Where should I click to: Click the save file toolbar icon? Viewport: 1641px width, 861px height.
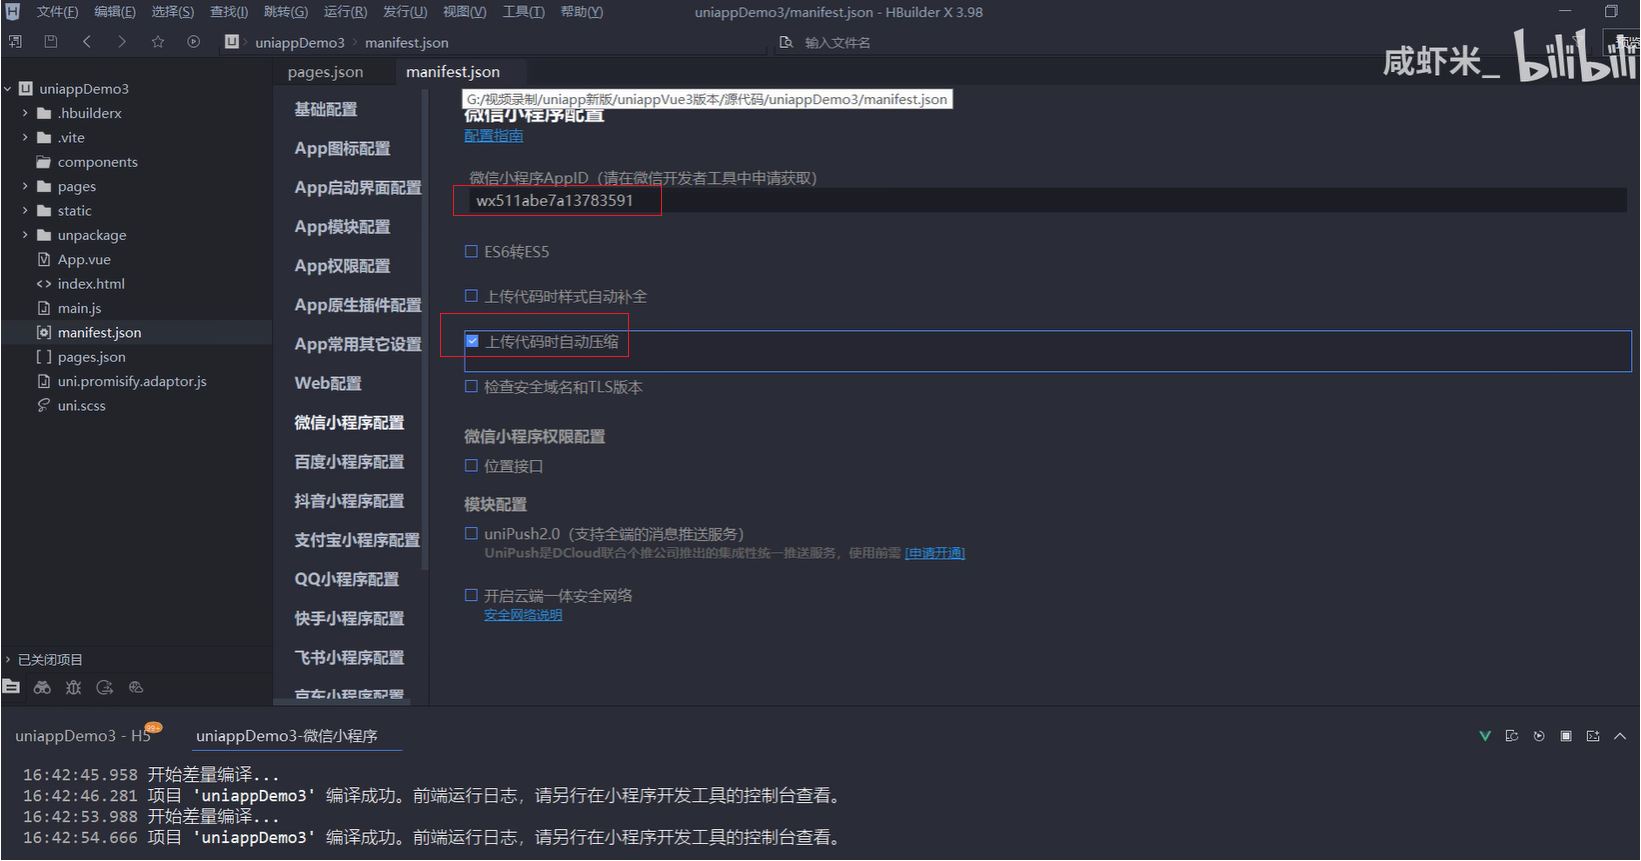(x=51, y=42)
